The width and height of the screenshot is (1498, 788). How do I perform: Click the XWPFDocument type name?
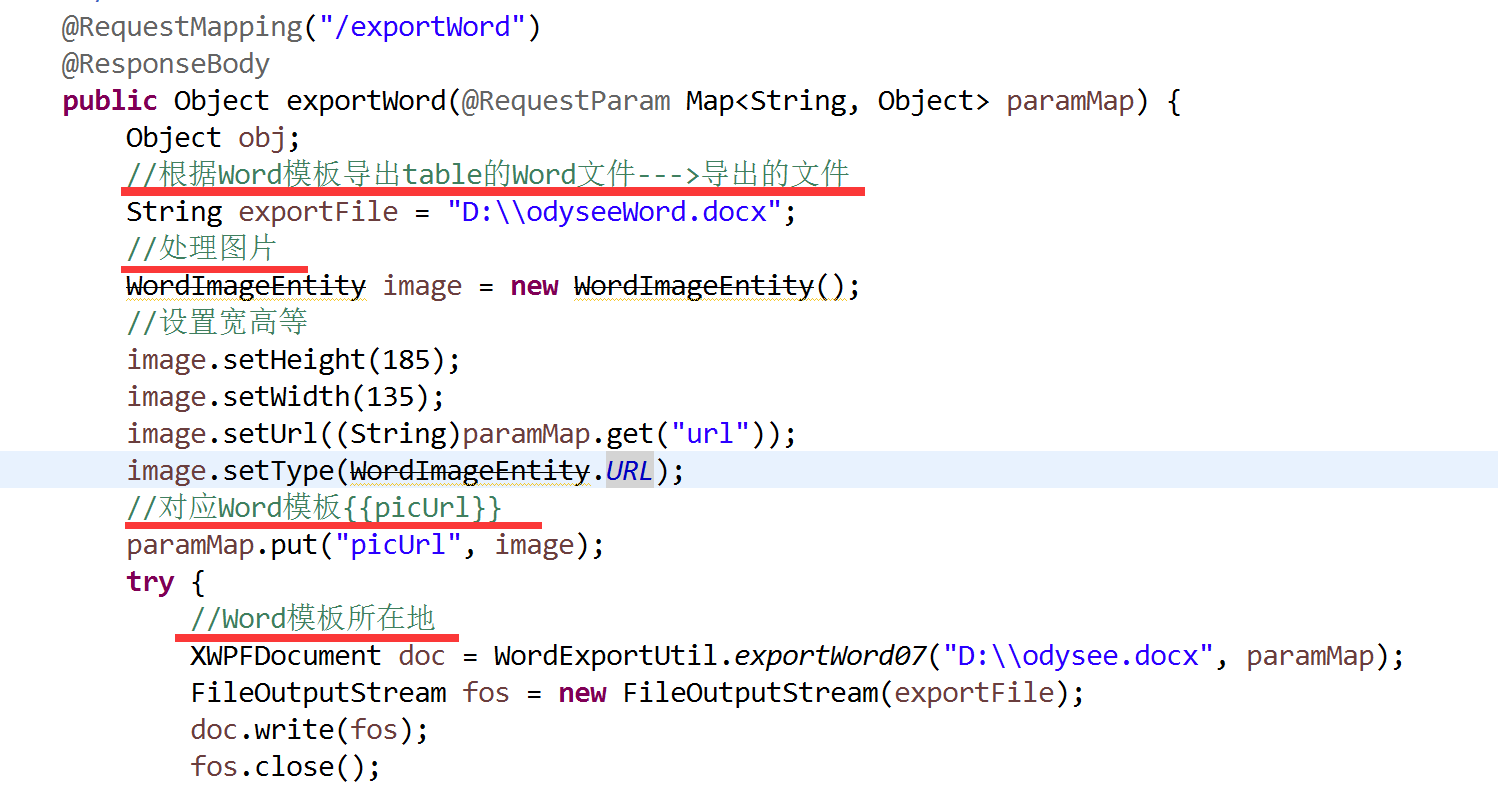coord(286,656)
